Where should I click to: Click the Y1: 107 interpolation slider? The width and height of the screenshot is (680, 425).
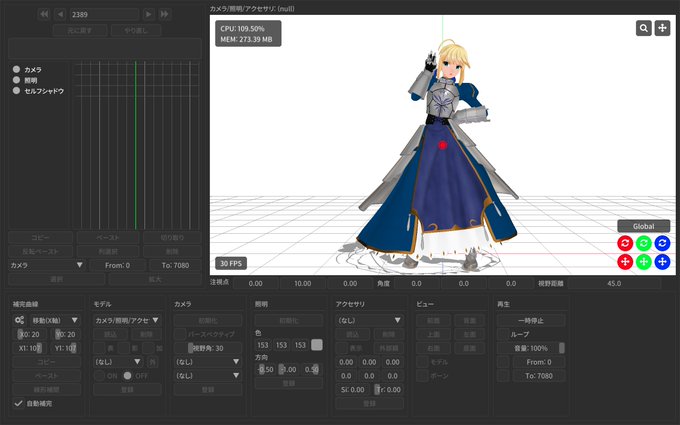pos(65,348)
